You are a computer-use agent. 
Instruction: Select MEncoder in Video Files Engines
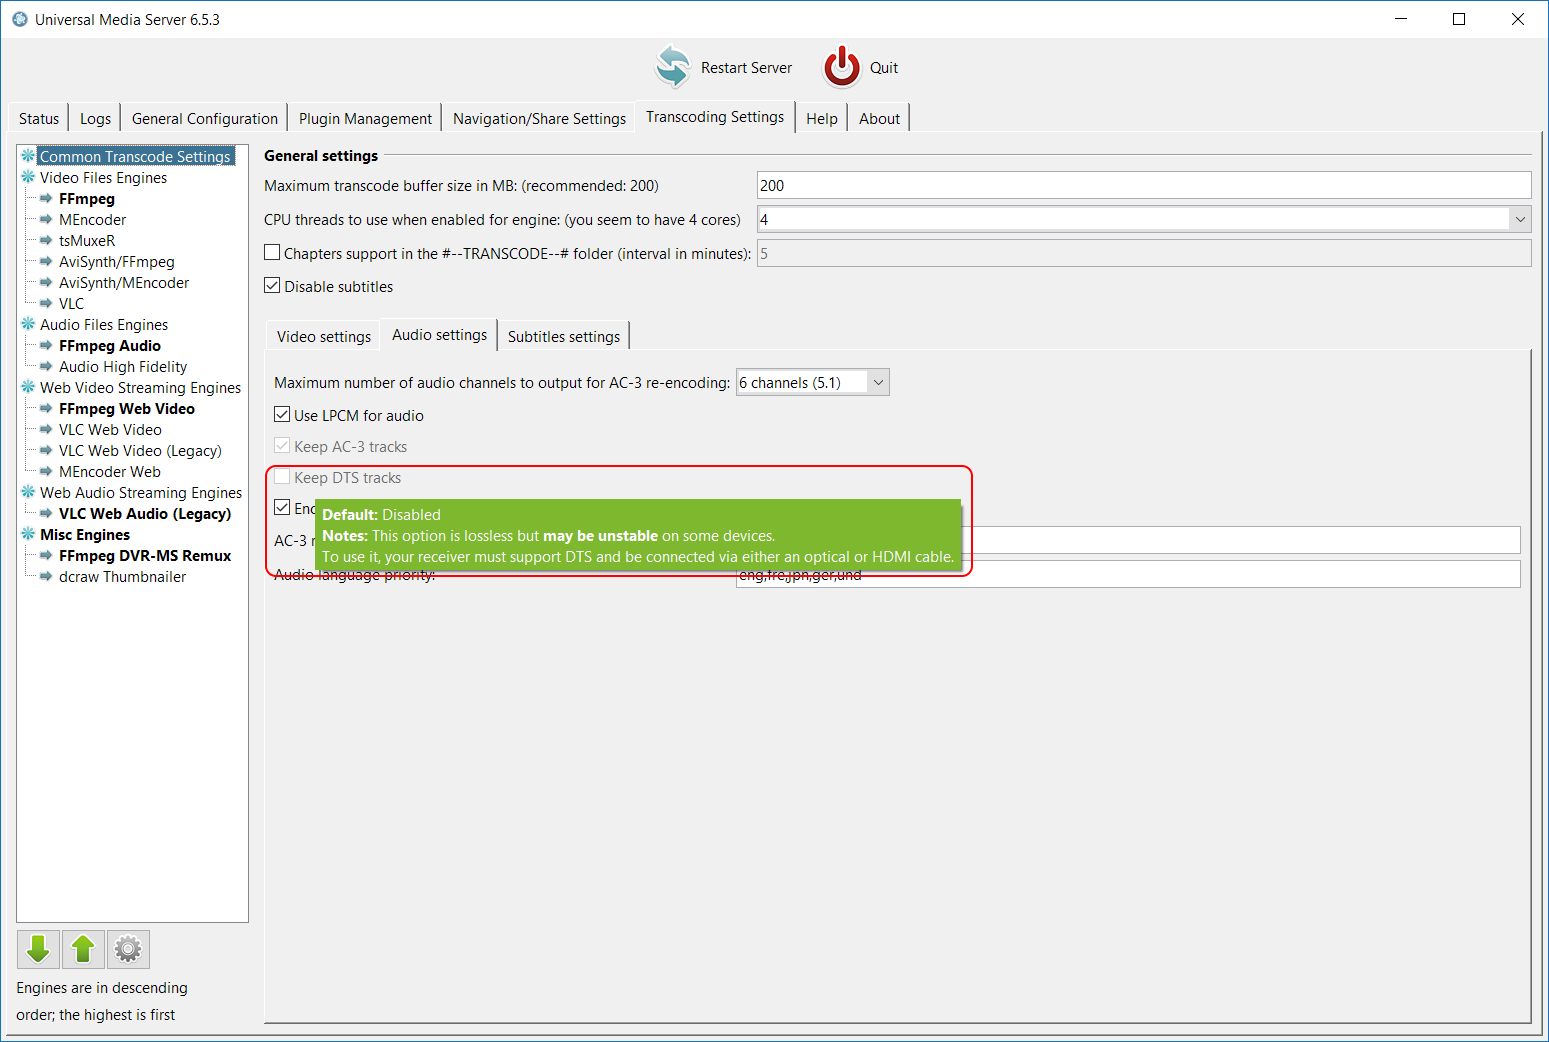point(92,219)
